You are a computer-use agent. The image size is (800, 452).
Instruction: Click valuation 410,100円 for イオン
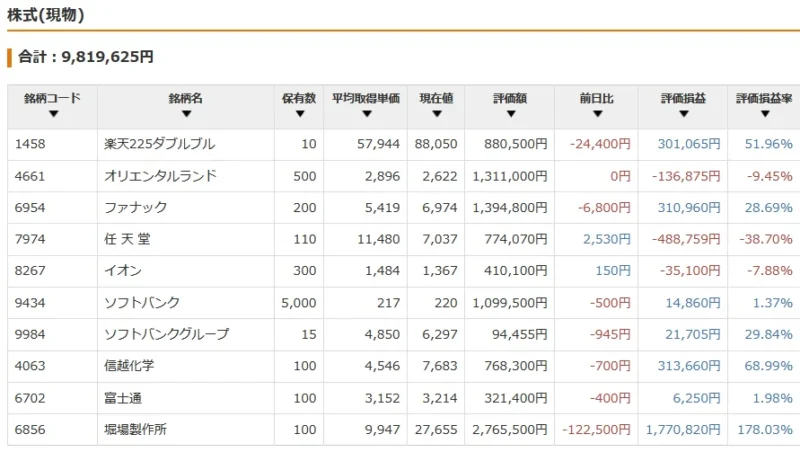pos(516,271)
